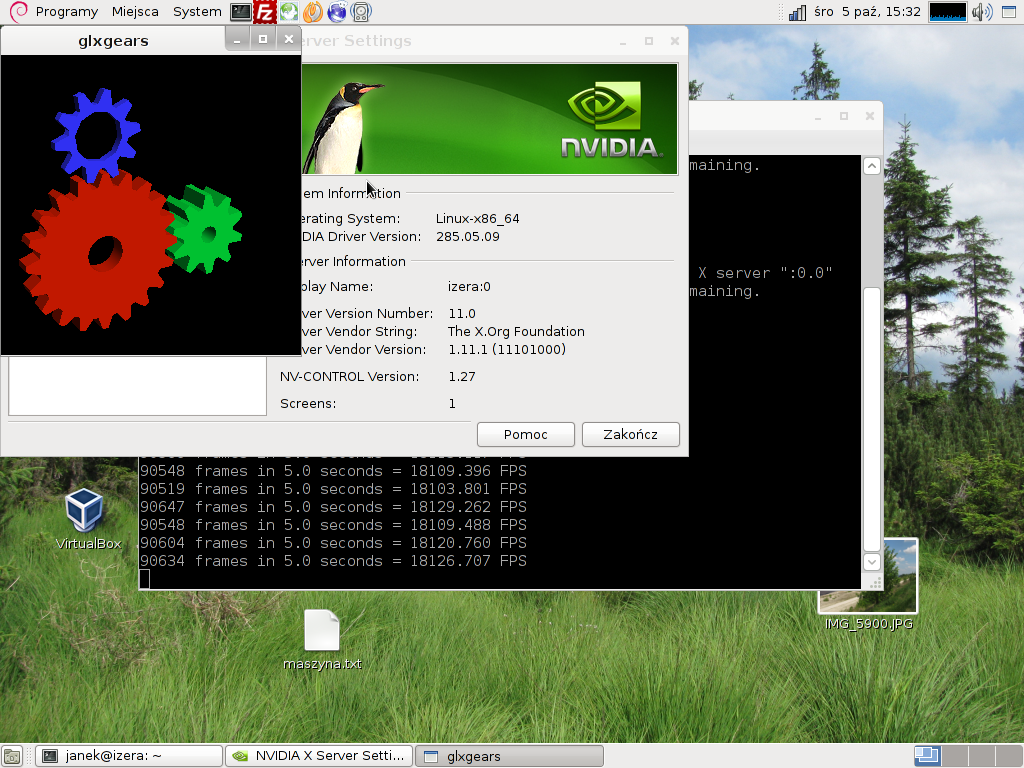
Task: Open the System menu
Action: click(197, 12)
